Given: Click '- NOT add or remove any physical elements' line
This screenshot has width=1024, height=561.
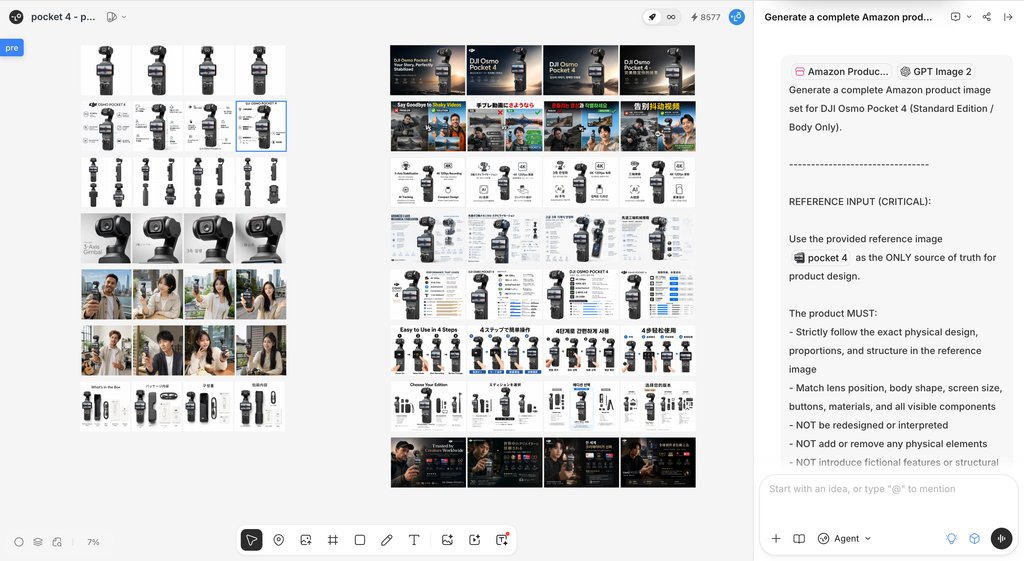Looking at the screenshot, I should coord(888,443).
